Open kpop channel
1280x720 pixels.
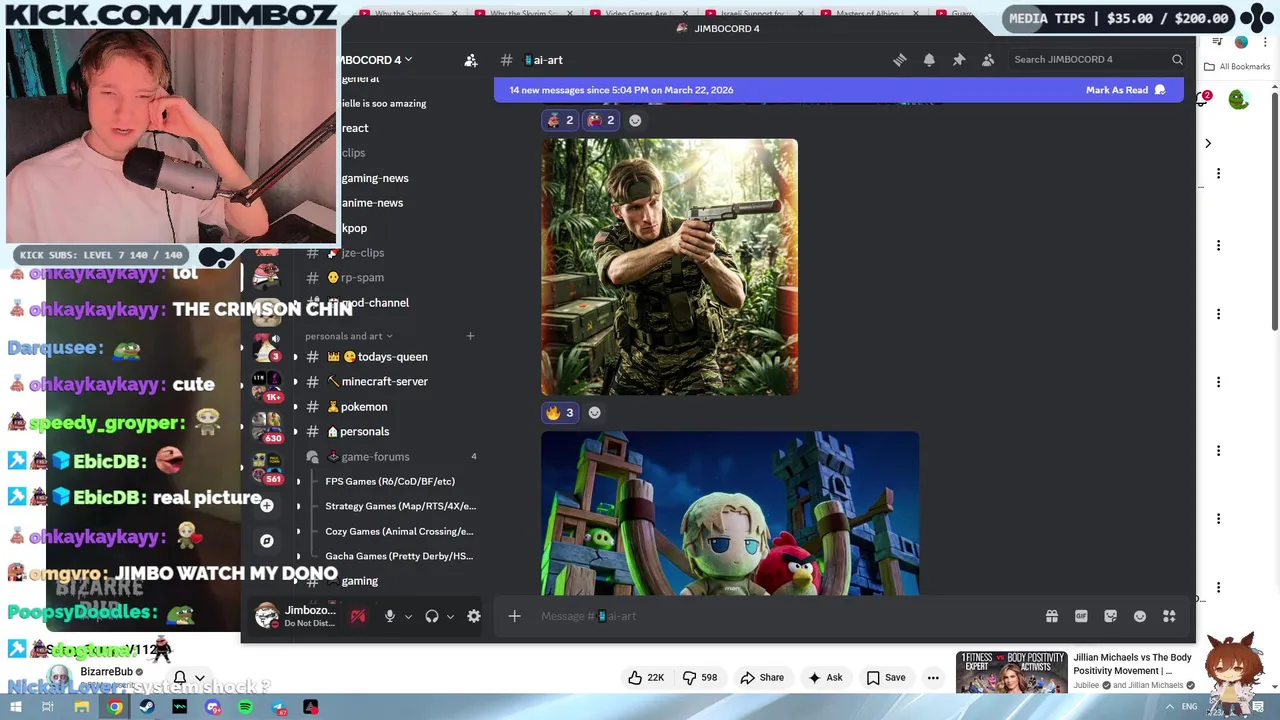coord(354,228)
